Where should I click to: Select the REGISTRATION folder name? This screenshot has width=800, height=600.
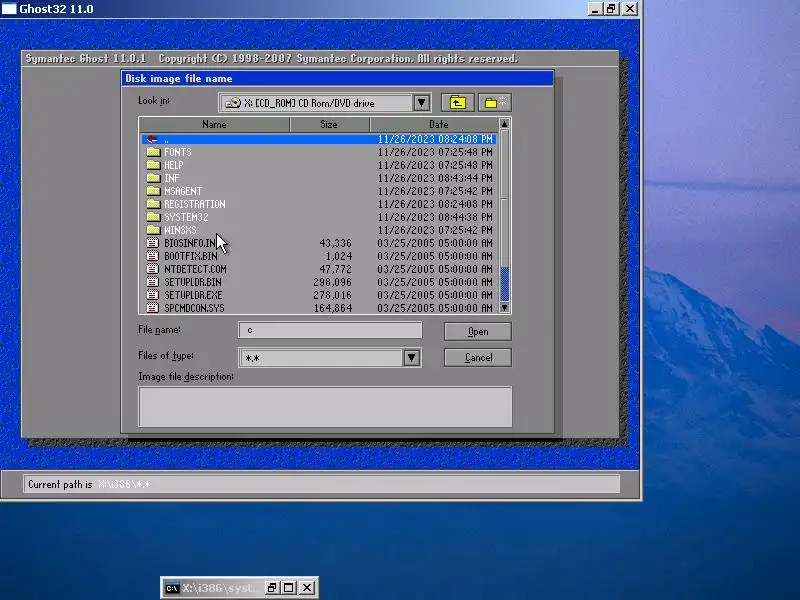click(x=194, y=204)
